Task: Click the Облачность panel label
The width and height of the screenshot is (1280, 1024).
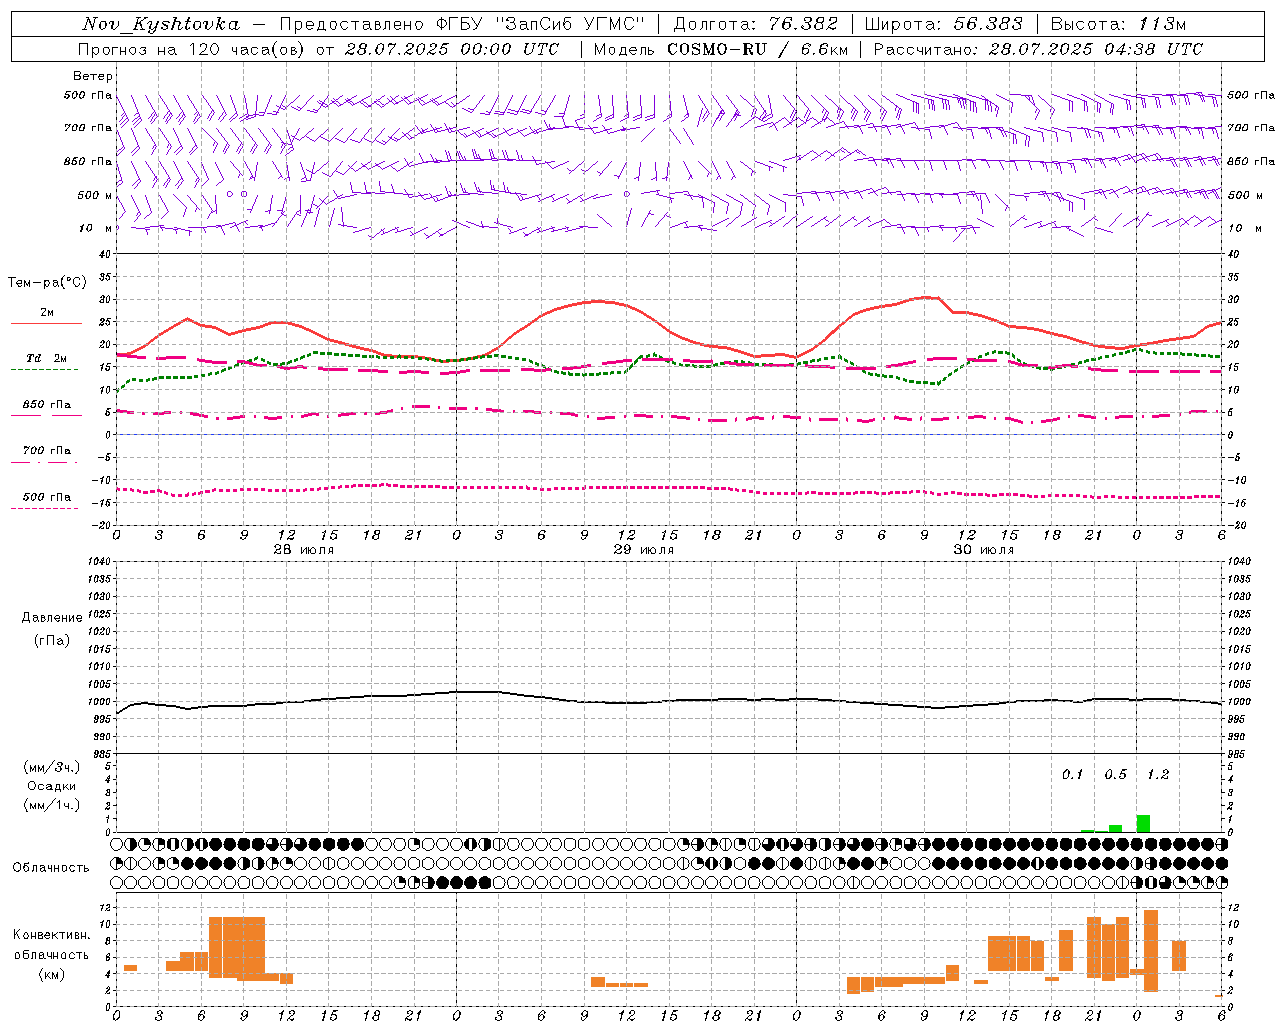Action: (x=51, y=868)
